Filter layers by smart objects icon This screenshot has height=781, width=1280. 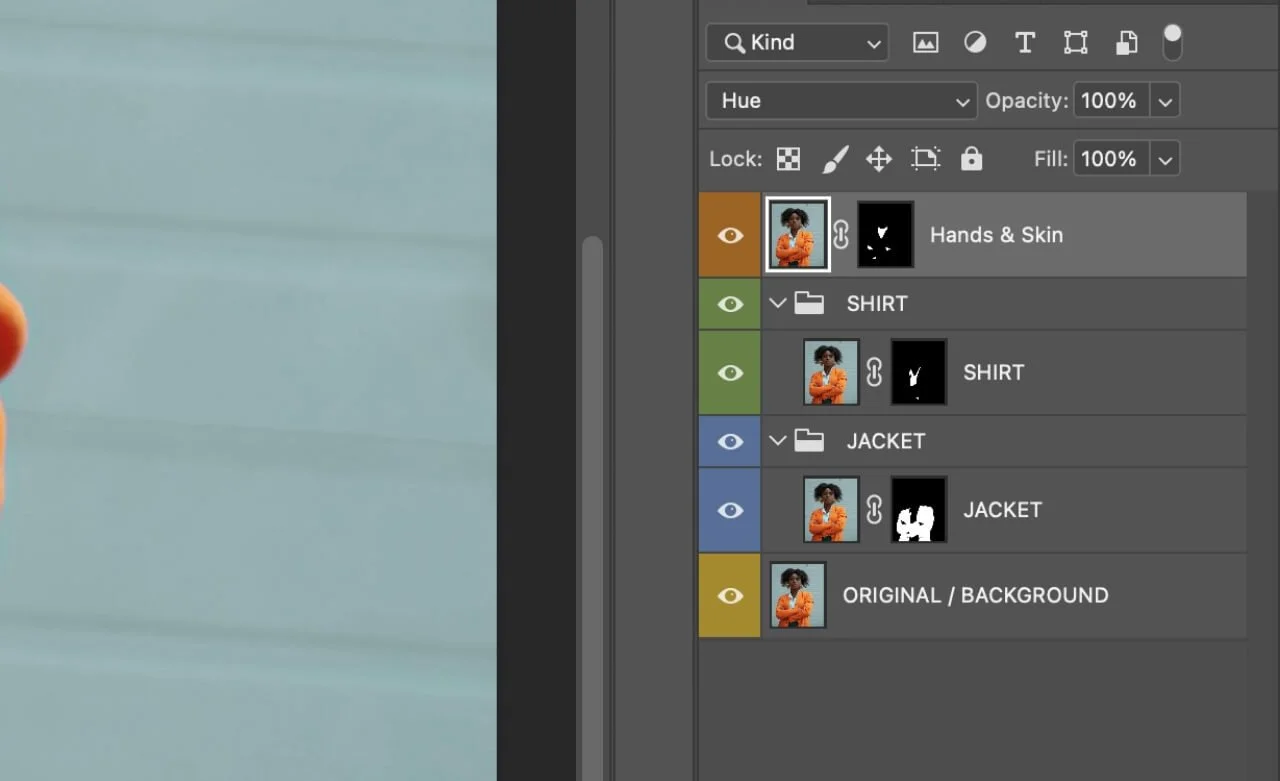tap(1126, 42)
